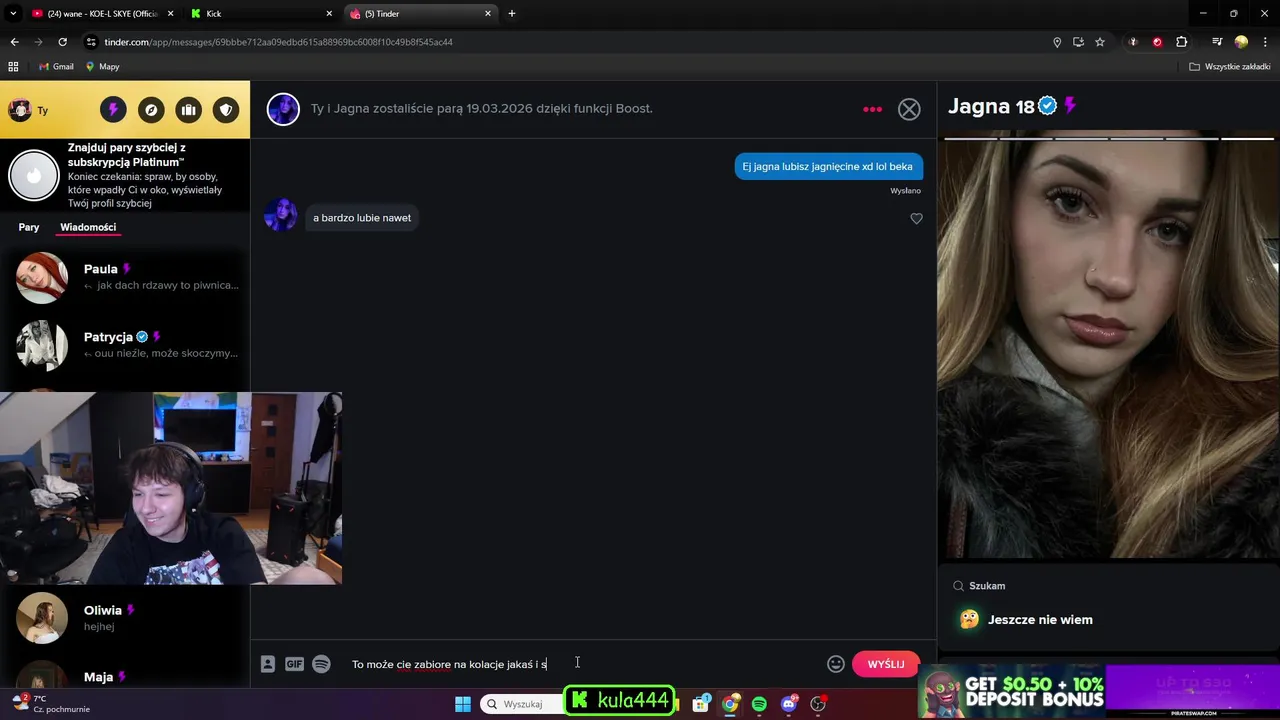Screen dimensions: 1280x720
Task: Click the blue verified badge next to Jagna 18
Action: pyautogui.click(x=1047, y=106)
